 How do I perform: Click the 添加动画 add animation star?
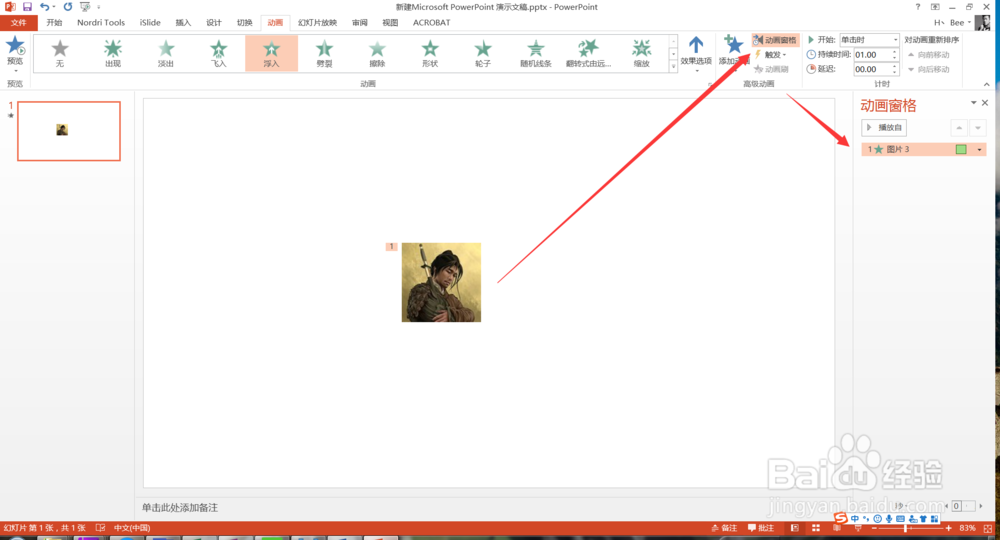click(733, 46)
